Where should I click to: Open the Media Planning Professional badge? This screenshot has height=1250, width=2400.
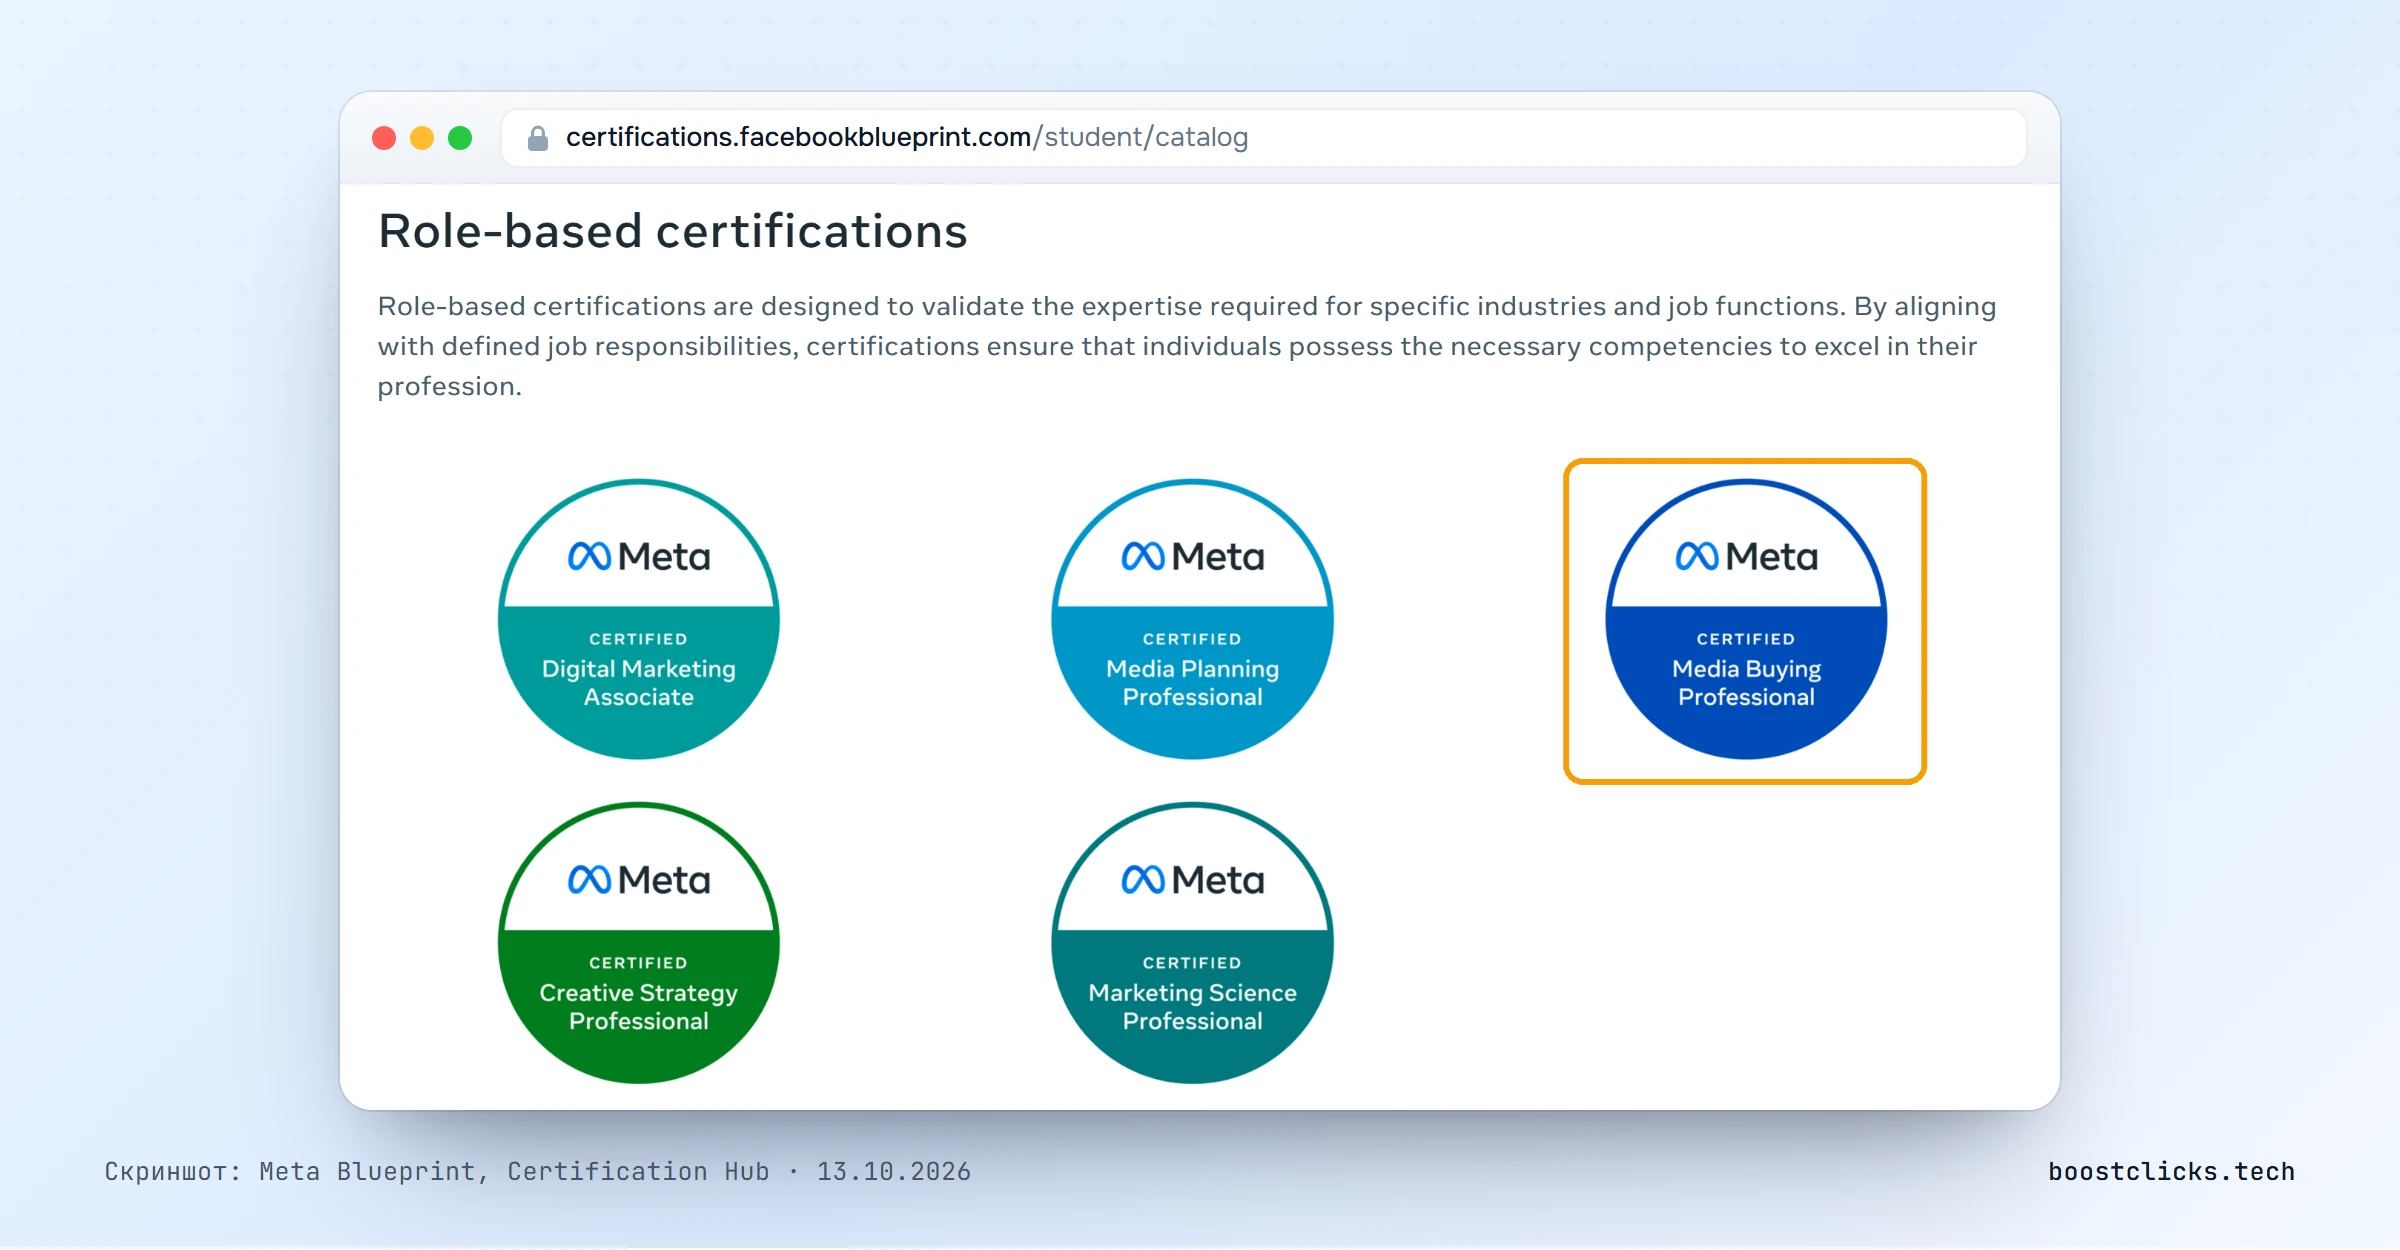(x=1192, y=619)
